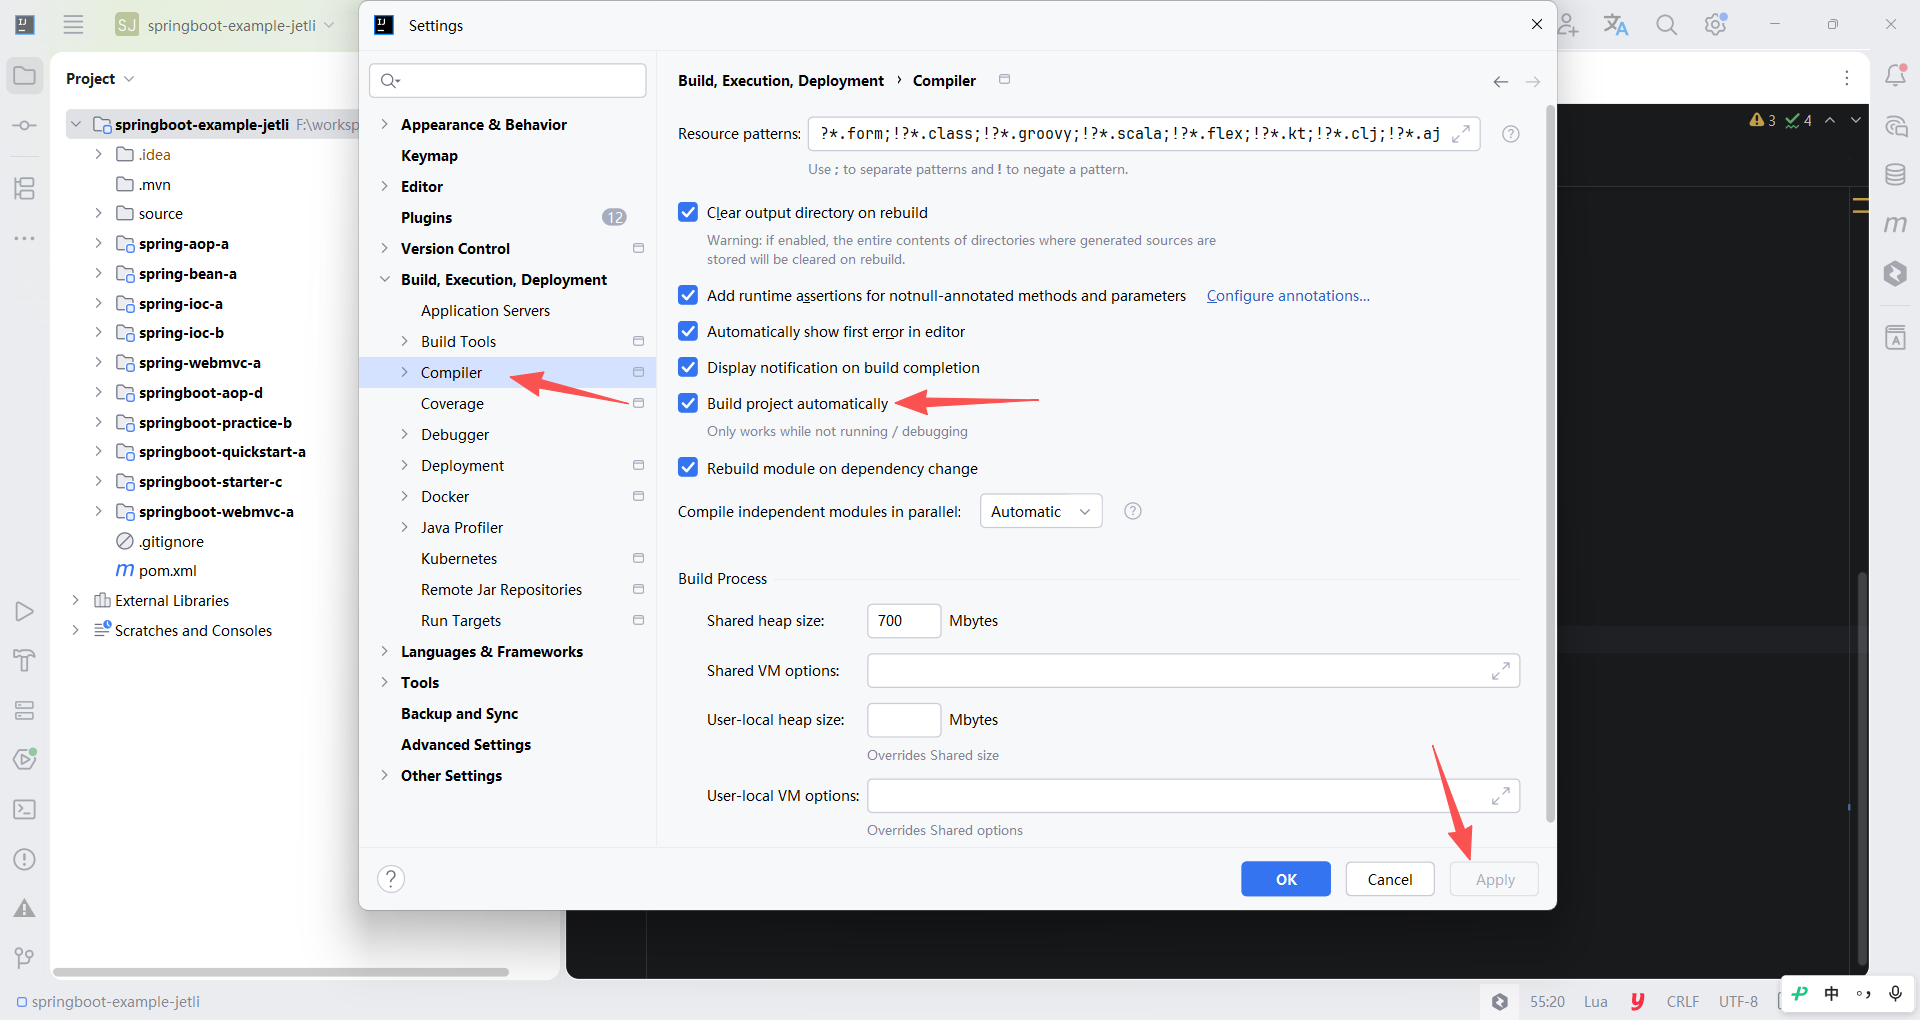Click the help icon beside parallel compile dropdown
The image size is (1920, 1020).
pos(1133,511)
